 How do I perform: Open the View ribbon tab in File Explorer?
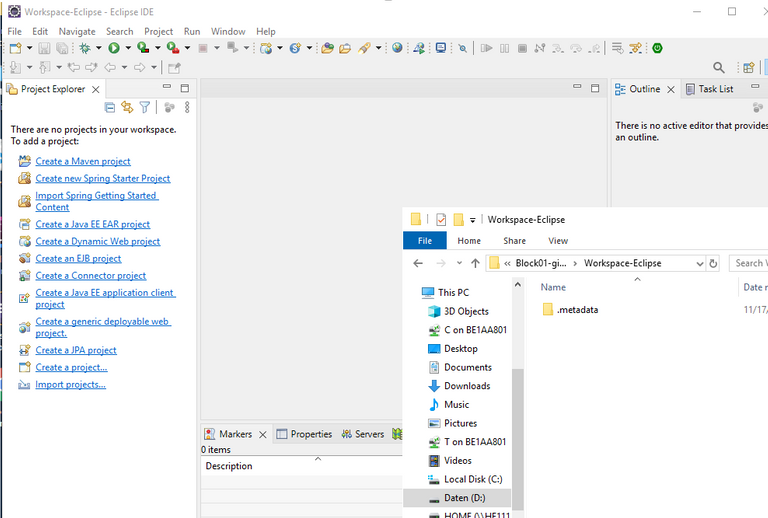point(558,241)
